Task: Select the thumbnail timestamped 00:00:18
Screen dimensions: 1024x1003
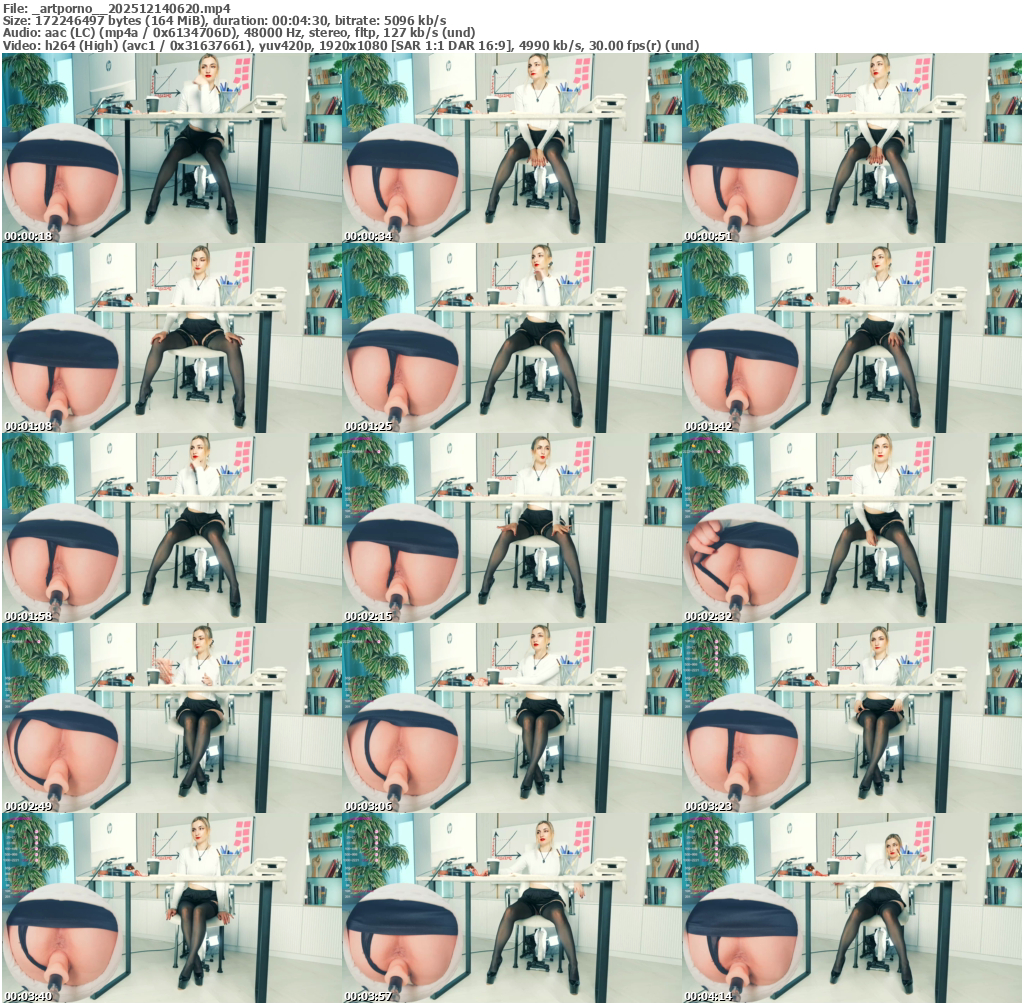Action: pyautogui.click(x=171, y=148)
